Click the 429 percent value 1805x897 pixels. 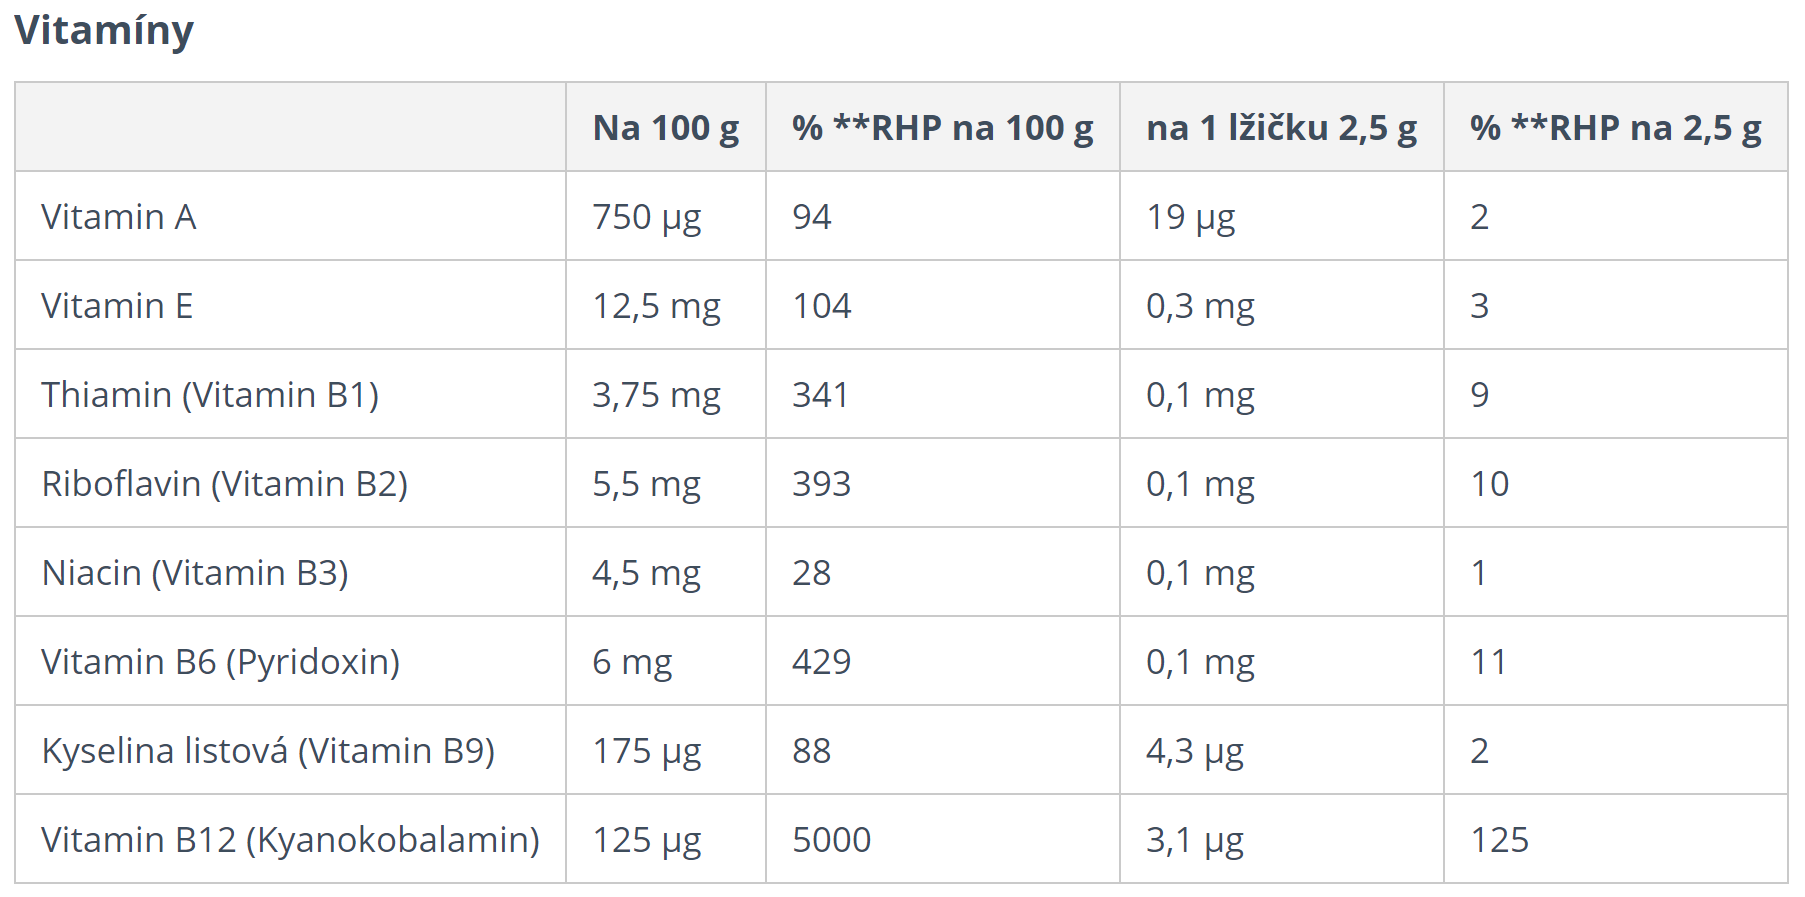point(822,662)
